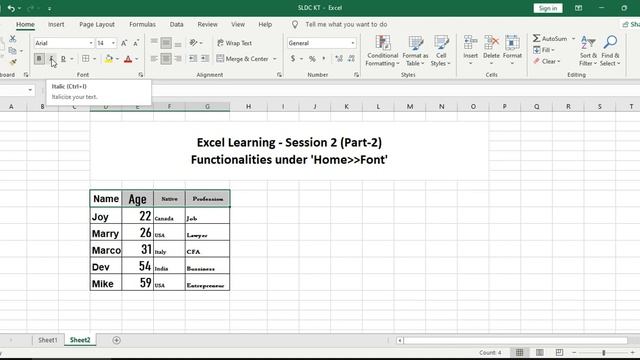This screenshot has height=360, width=640.
Task: Apply Comma Style number format
Action: [x=324, y=59]
